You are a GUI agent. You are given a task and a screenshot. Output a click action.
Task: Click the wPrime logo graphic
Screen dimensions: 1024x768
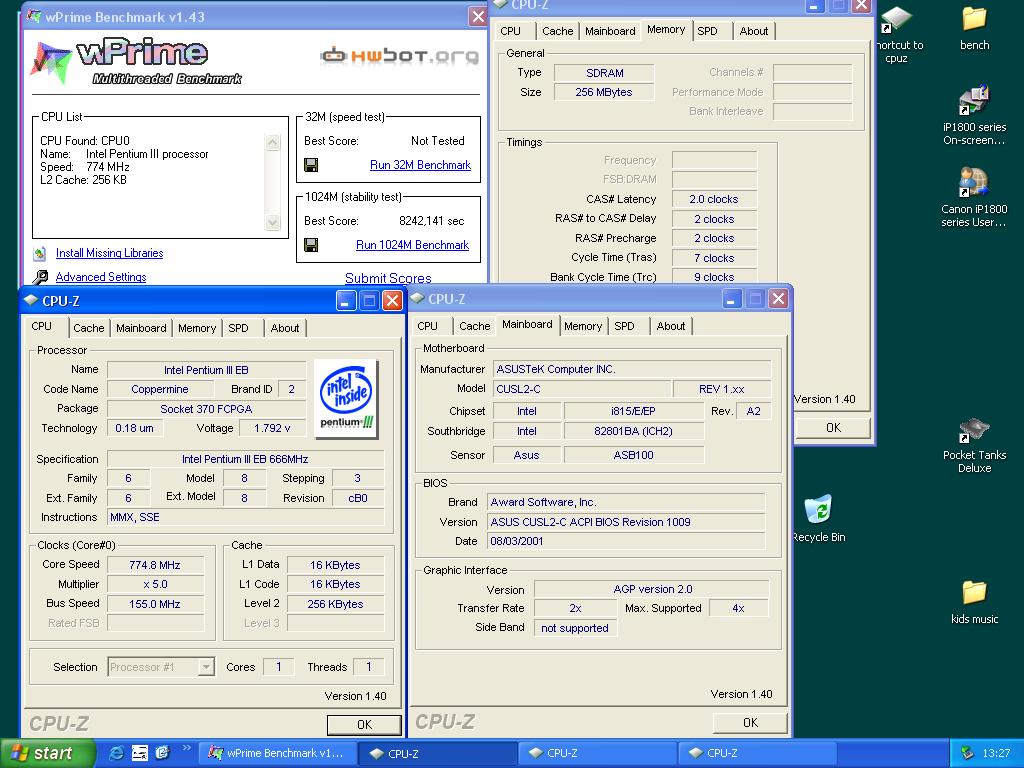[x=136, y=63]
